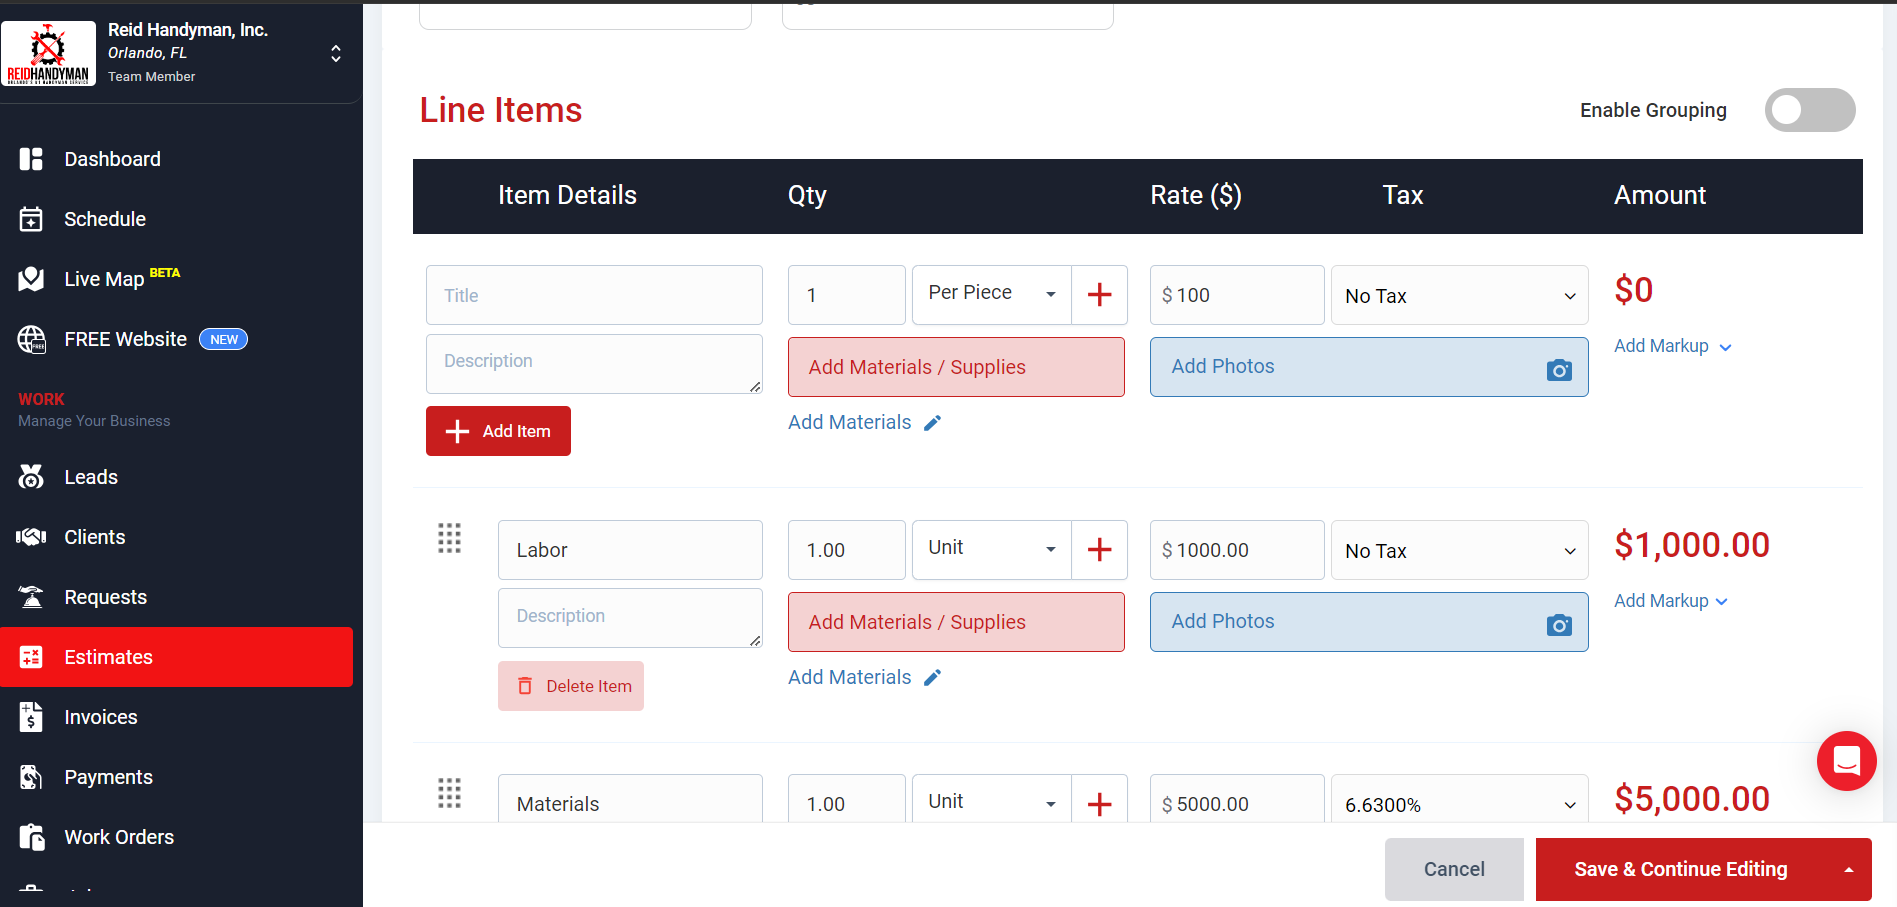
Task: Open the chat support bubble
Action: point(1846,761)
